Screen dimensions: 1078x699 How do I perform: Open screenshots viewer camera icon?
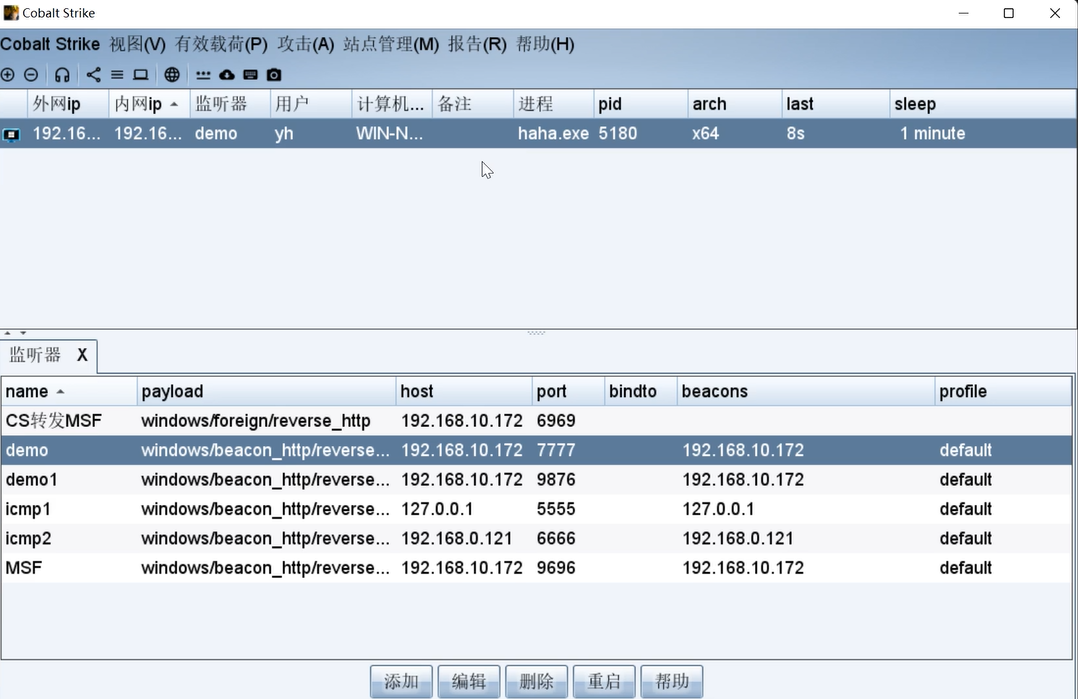pos(274,75)
